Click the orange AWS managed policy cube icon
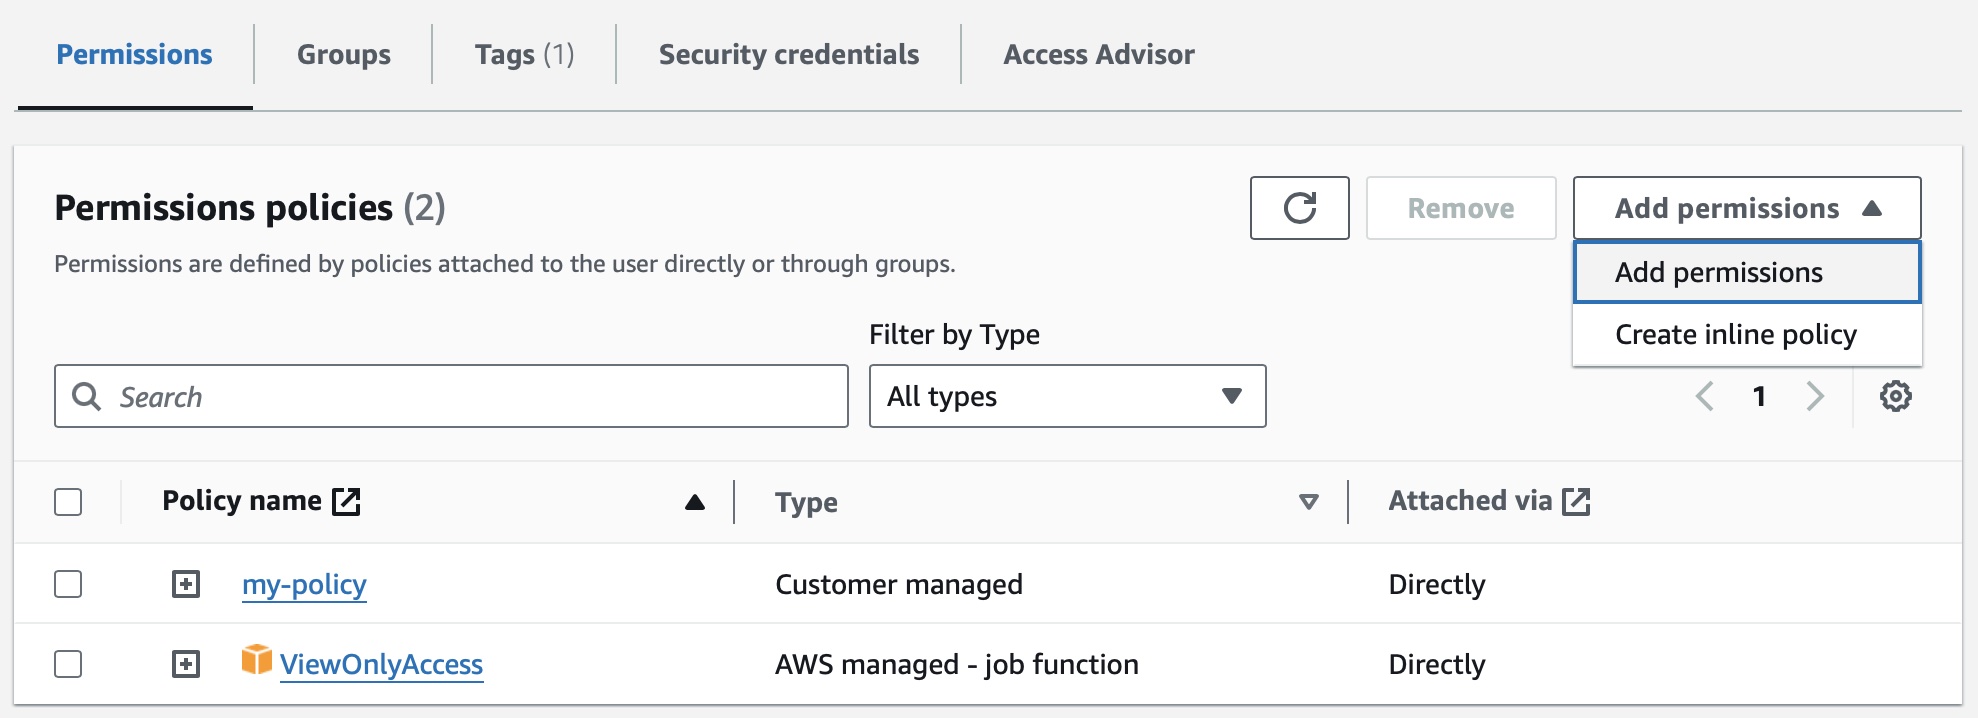The width and height of the screenshot is (1978, 718). click(257, 660)
